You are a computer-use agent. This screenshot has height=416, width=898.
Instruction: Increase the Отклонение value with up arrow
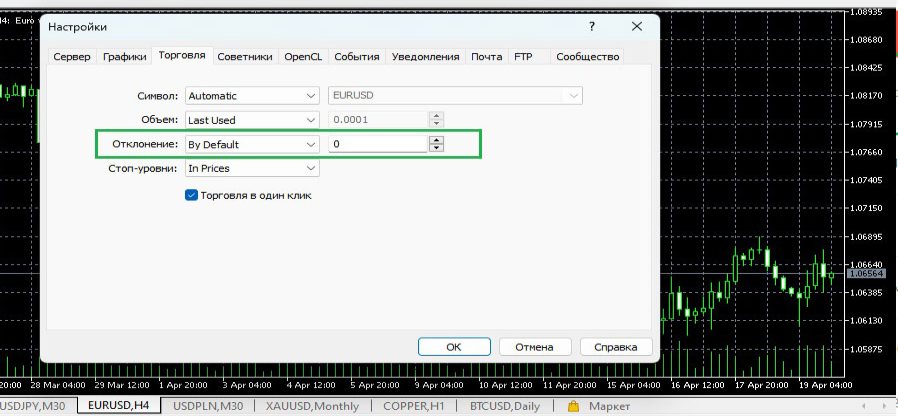(436, 140)
